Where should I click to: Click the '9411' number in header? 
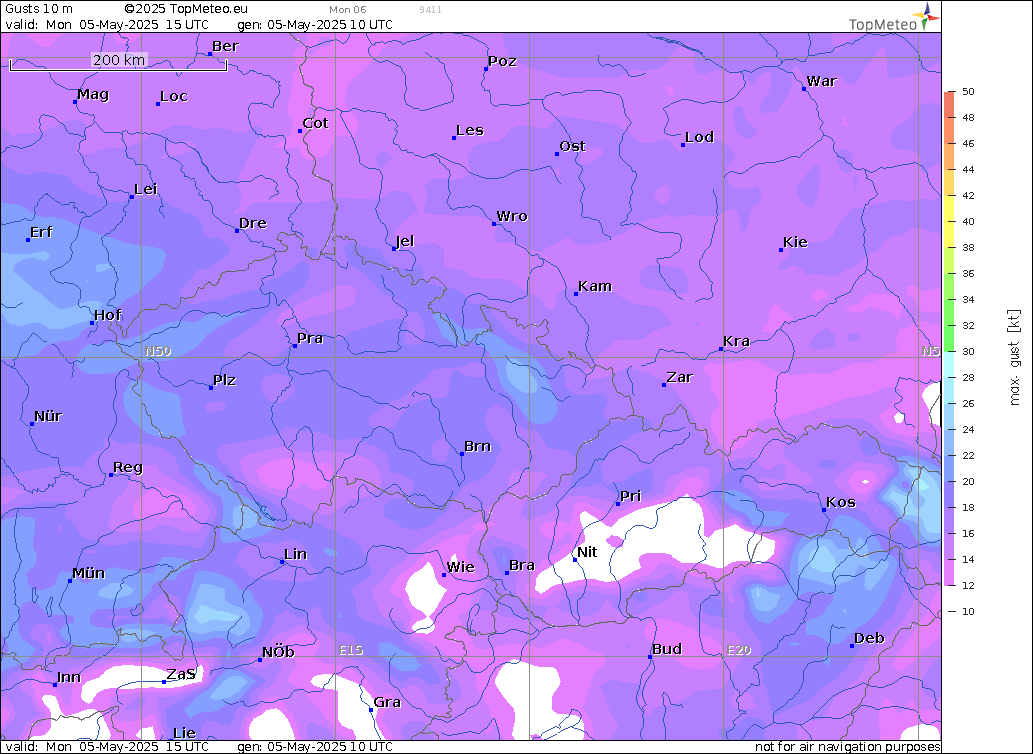click(430, 10)
